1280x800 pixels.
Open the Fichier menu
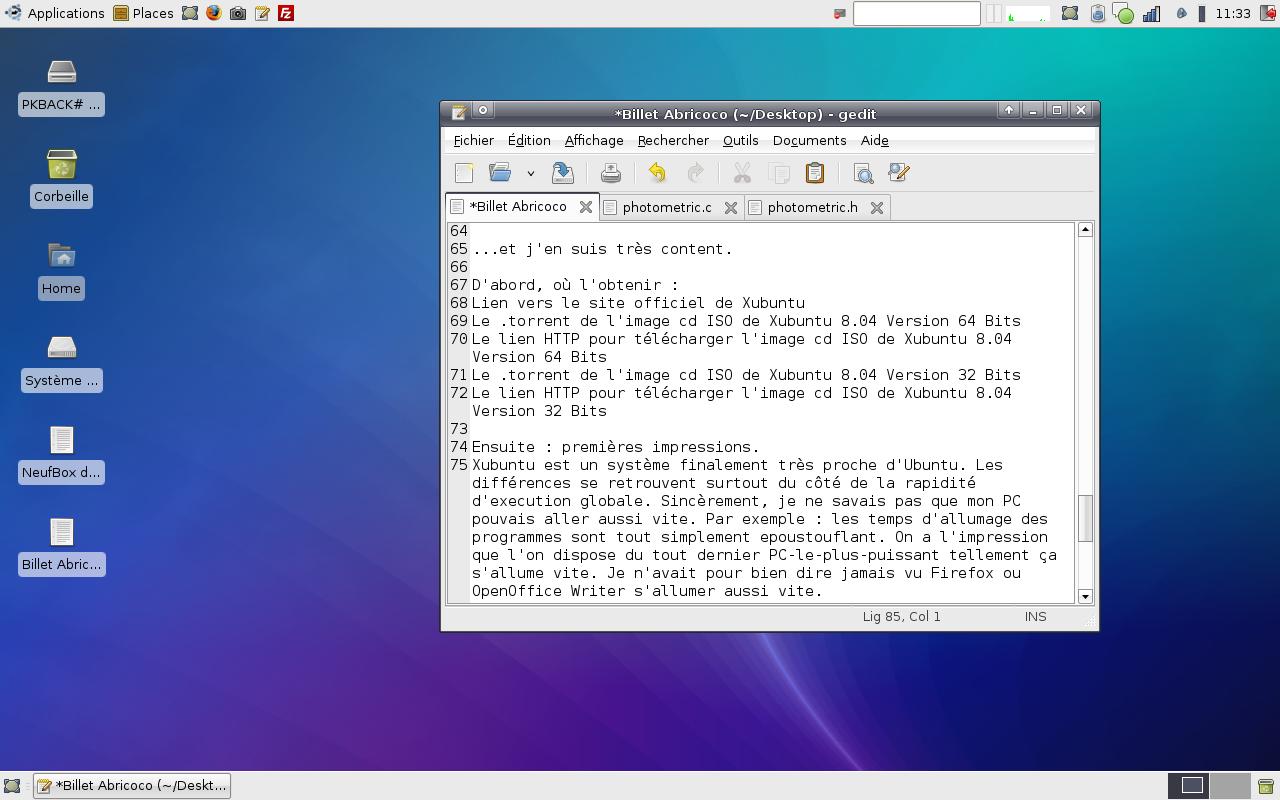pyautogui.click(x=473, y=141)
